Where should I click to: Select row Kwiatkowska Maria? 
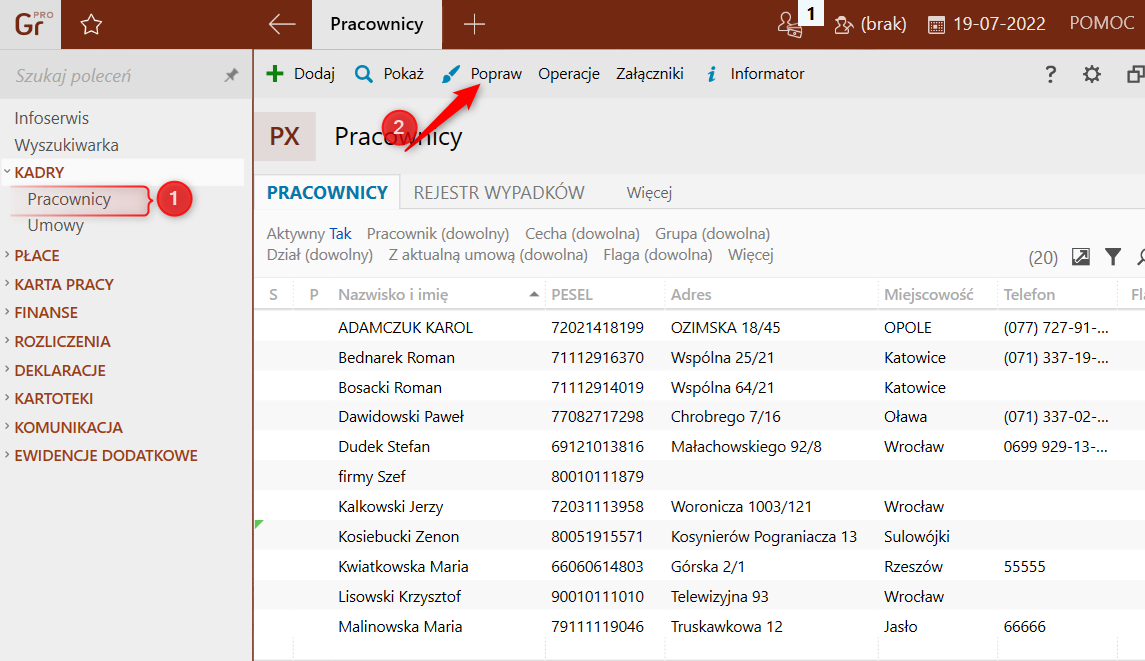tap(700, 567)
